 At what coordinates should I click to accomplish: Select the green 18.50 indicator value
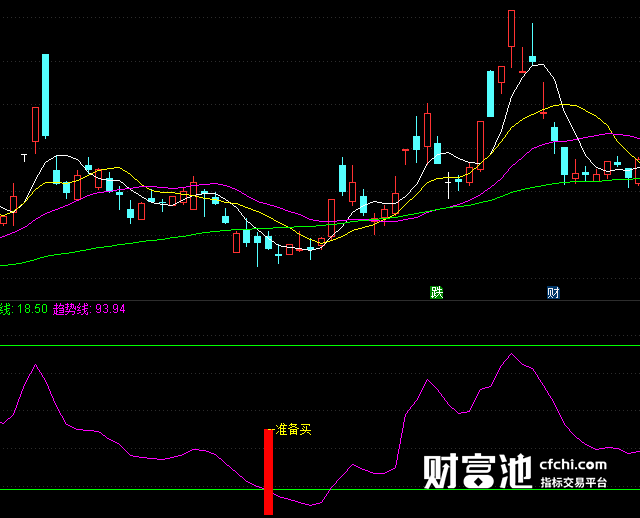pos(33,309)
